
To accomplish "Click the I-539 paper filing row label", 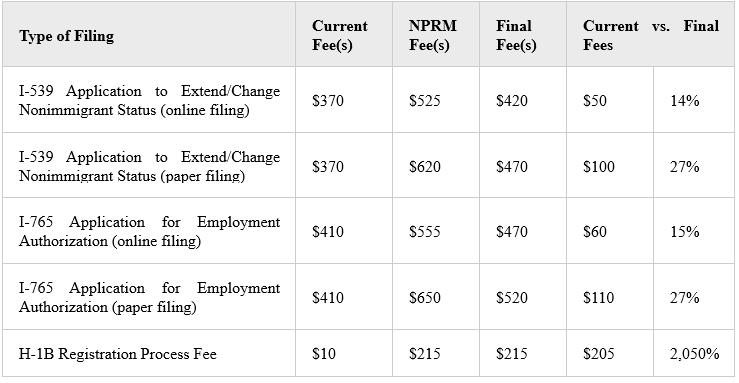I will (x=149, y=165).
